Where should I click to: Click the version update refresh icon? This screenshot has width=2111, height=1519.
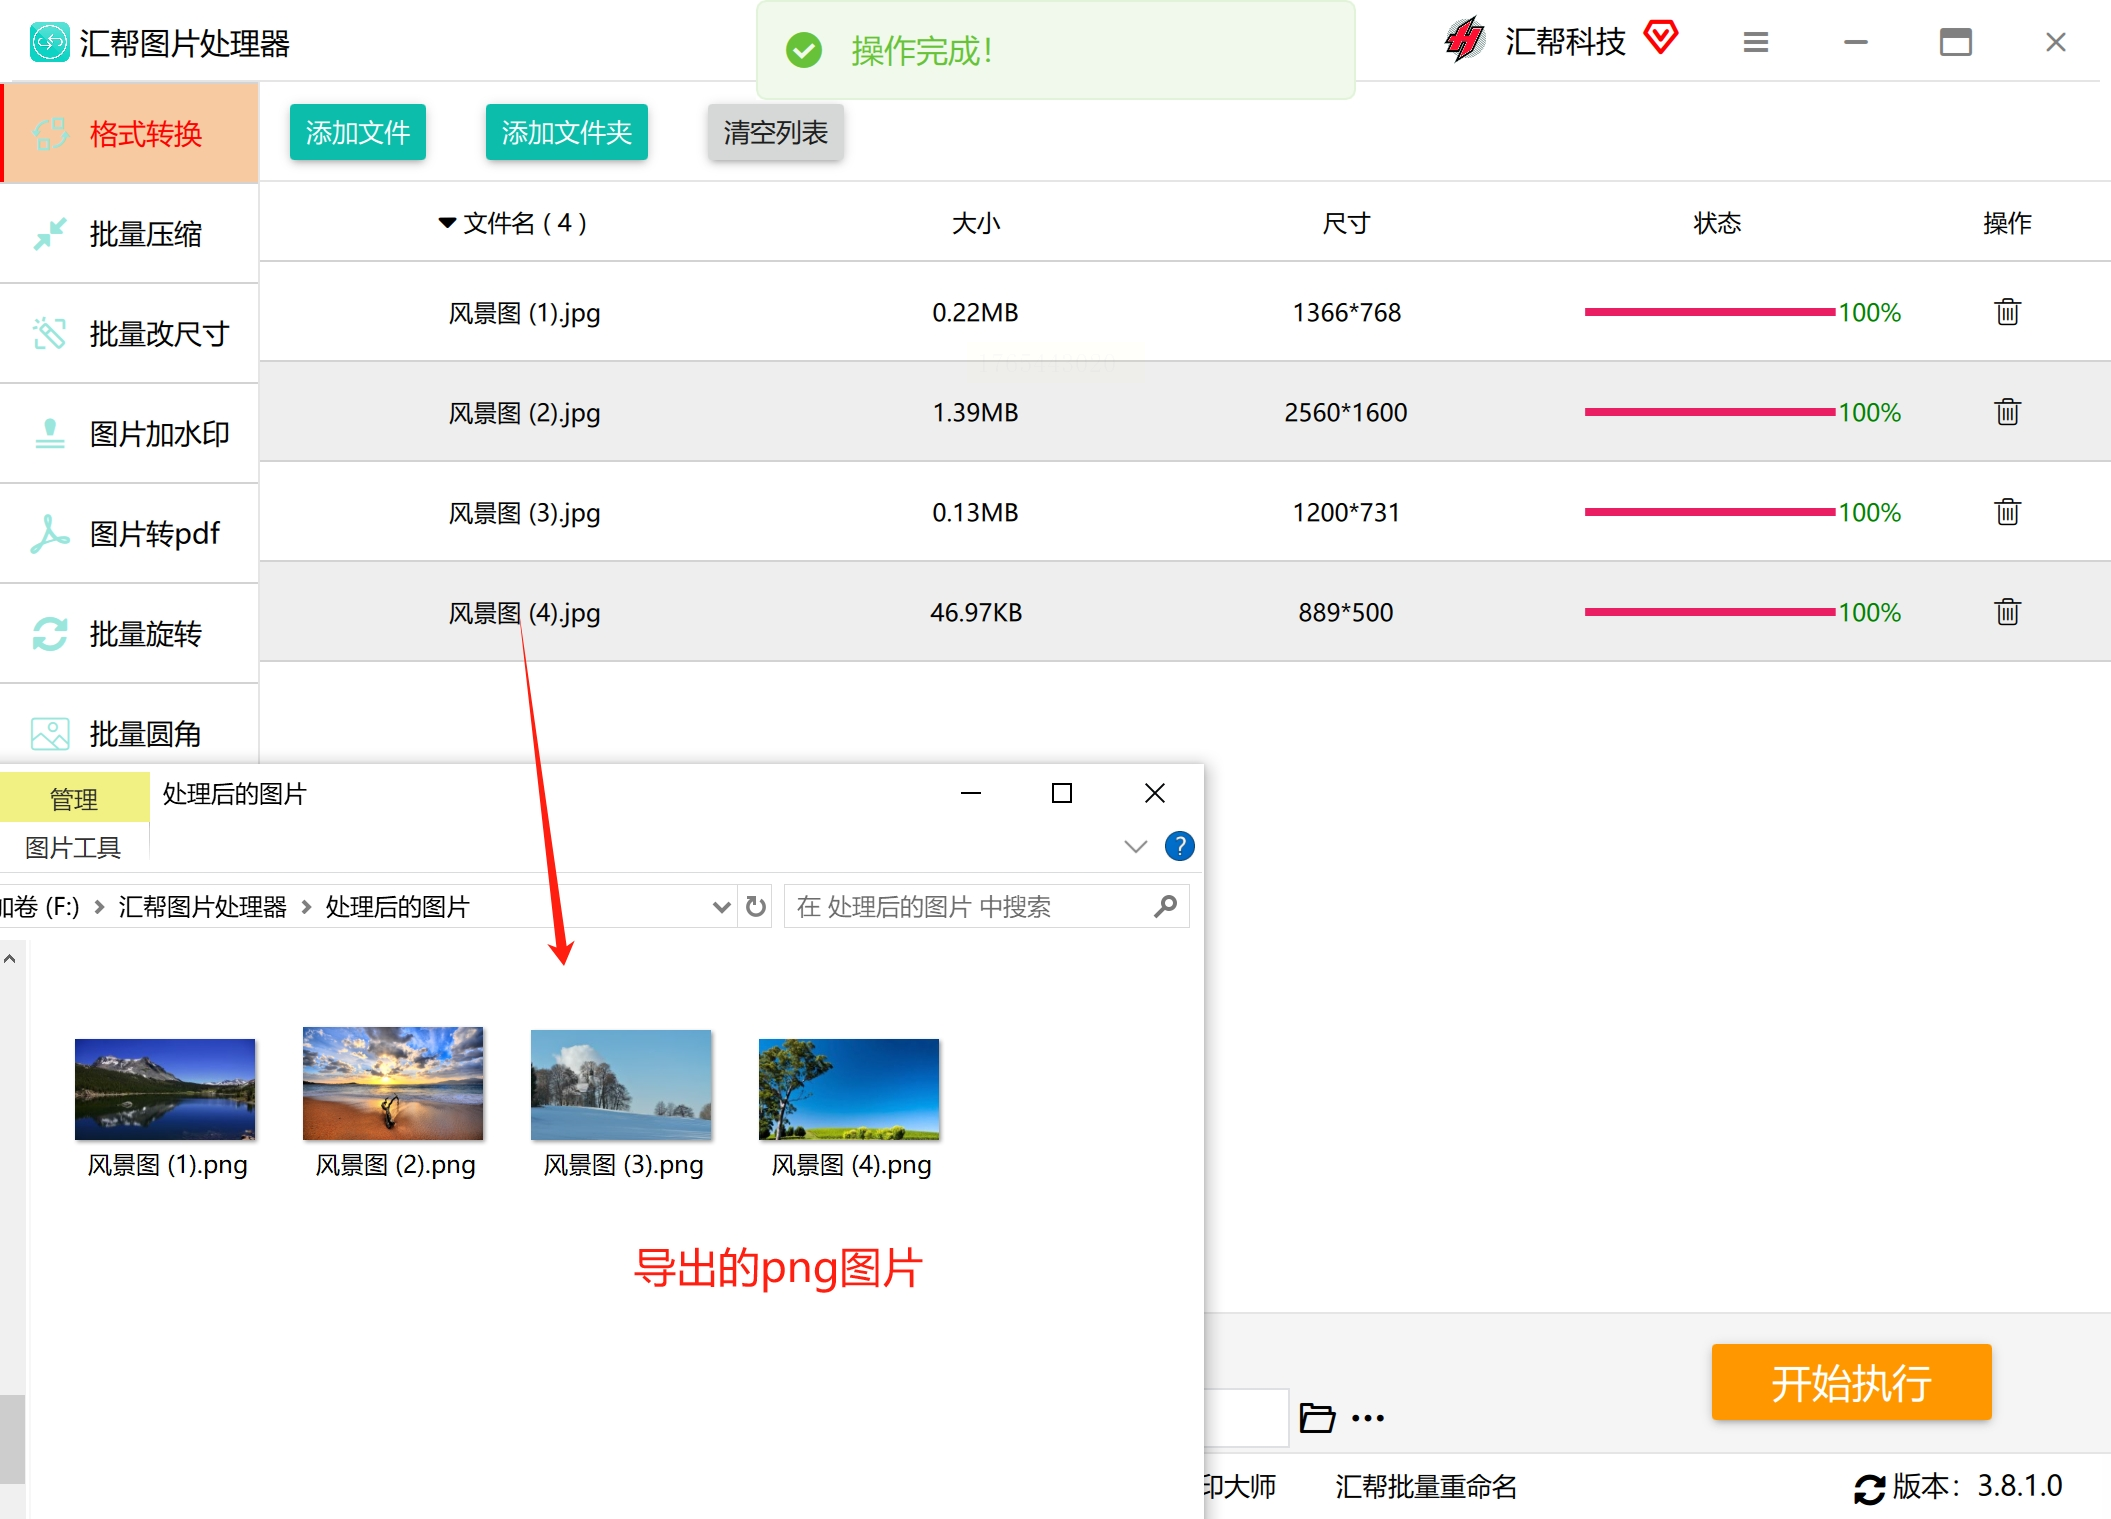1869,1488
